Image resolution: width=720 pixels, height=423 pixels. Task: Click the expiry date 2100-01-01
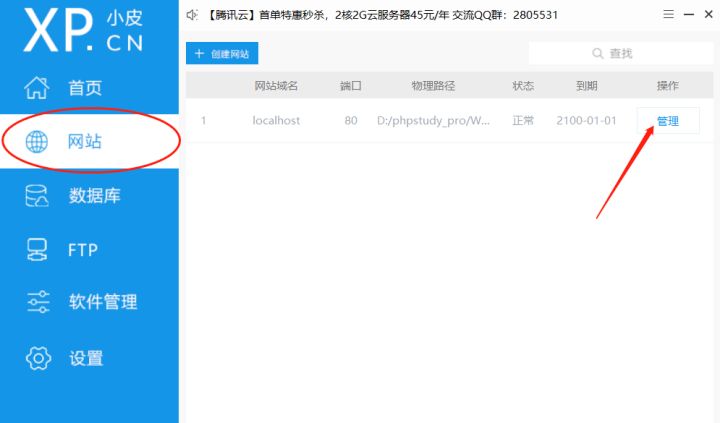pos(586,120)
